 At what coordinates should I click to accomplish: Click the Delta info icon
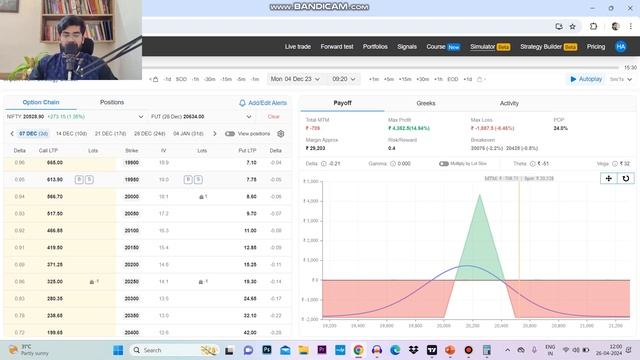324,164
